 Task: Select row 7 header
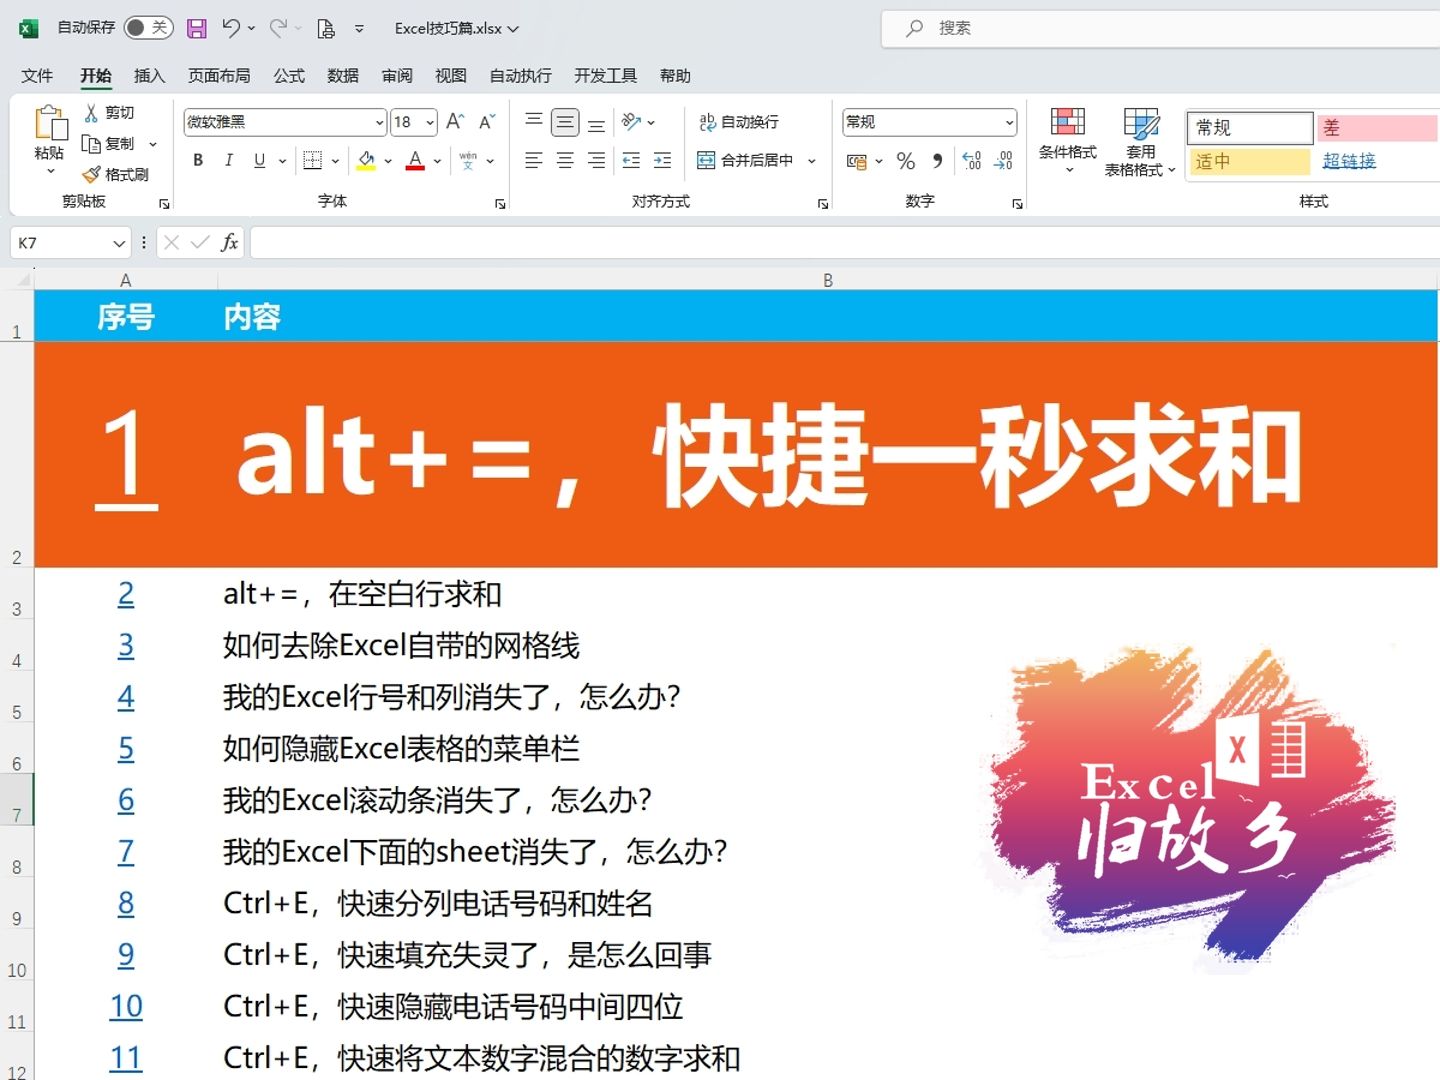(17, 799)
